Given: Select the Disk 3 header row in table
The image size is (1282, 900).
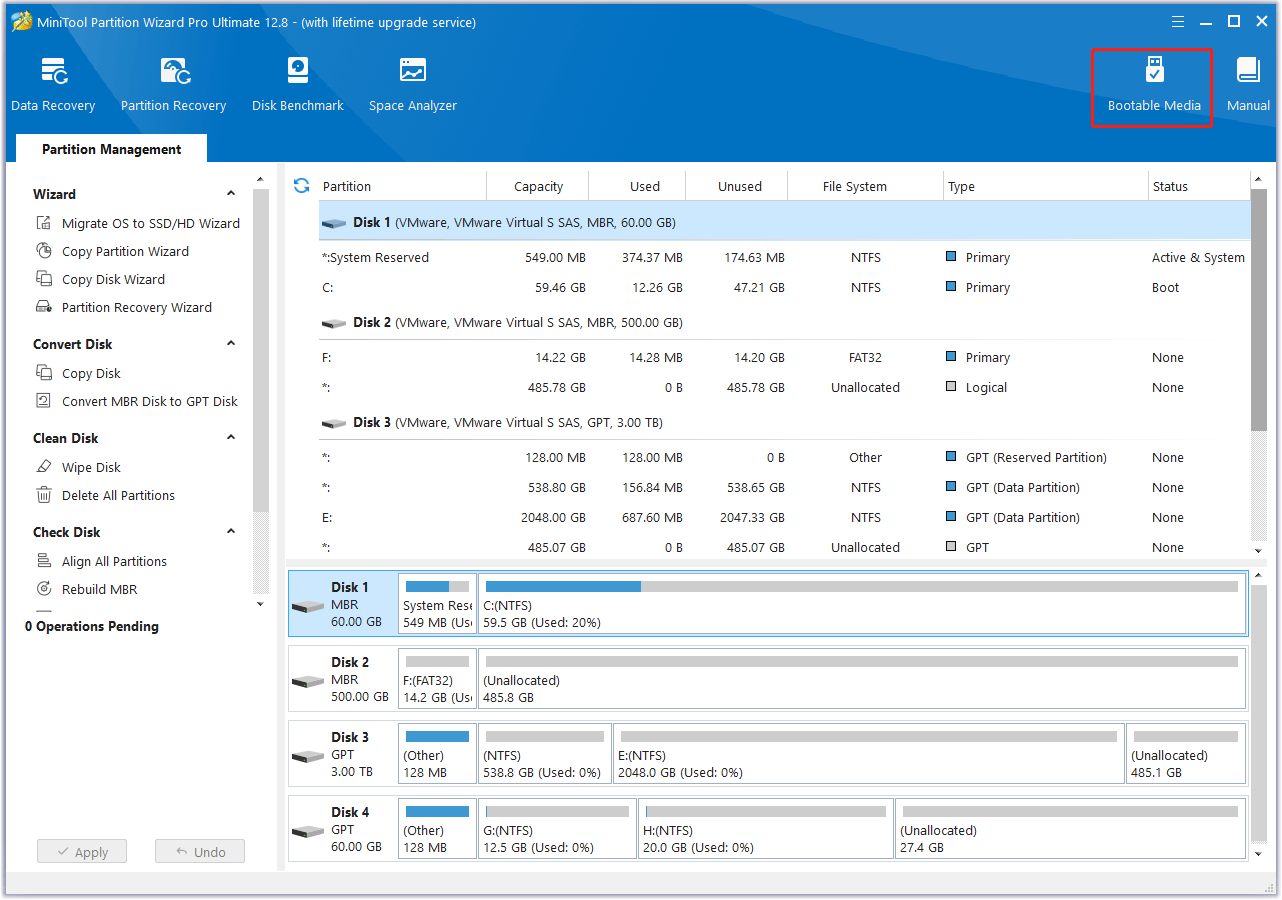Looking at the screenshot, I should (784, 423).
